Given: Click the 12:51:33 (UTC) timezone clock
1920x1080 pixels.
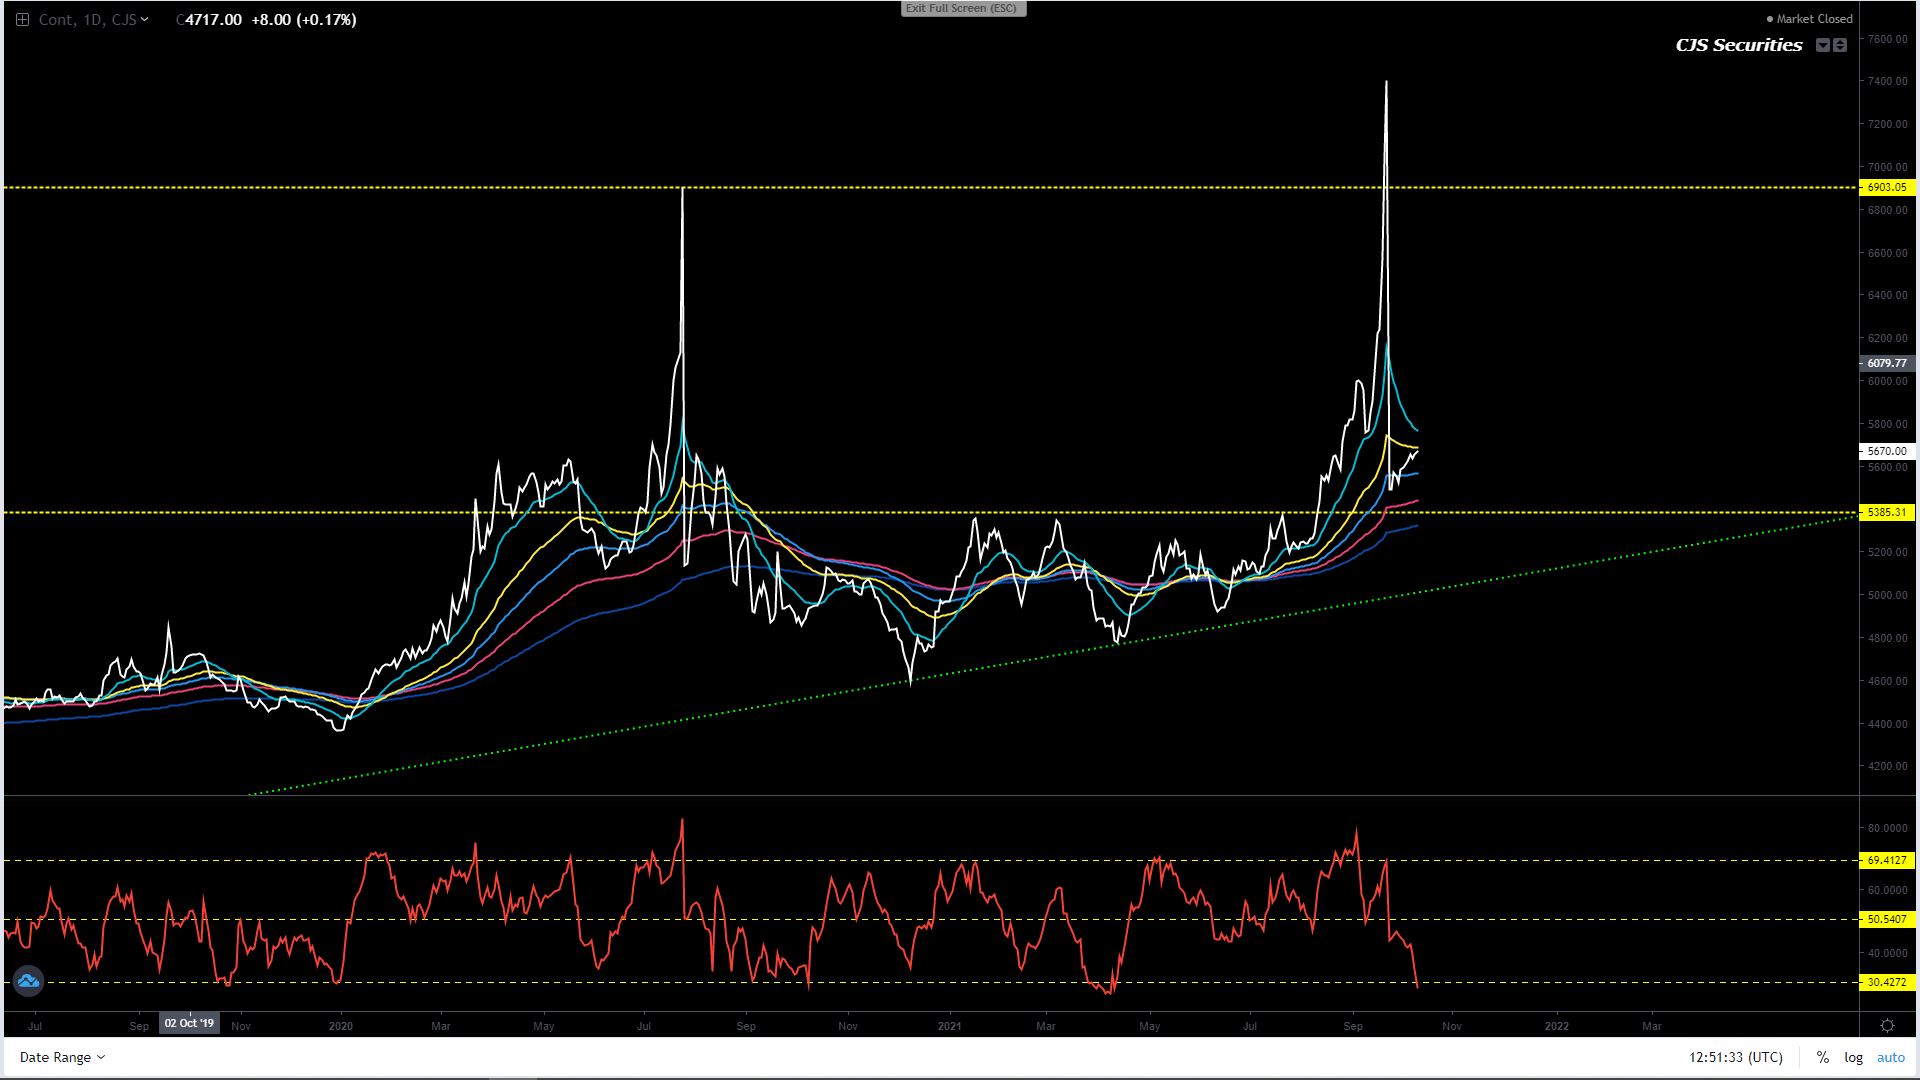Looking at the screenshot, I should (x=1735, y=1057).
